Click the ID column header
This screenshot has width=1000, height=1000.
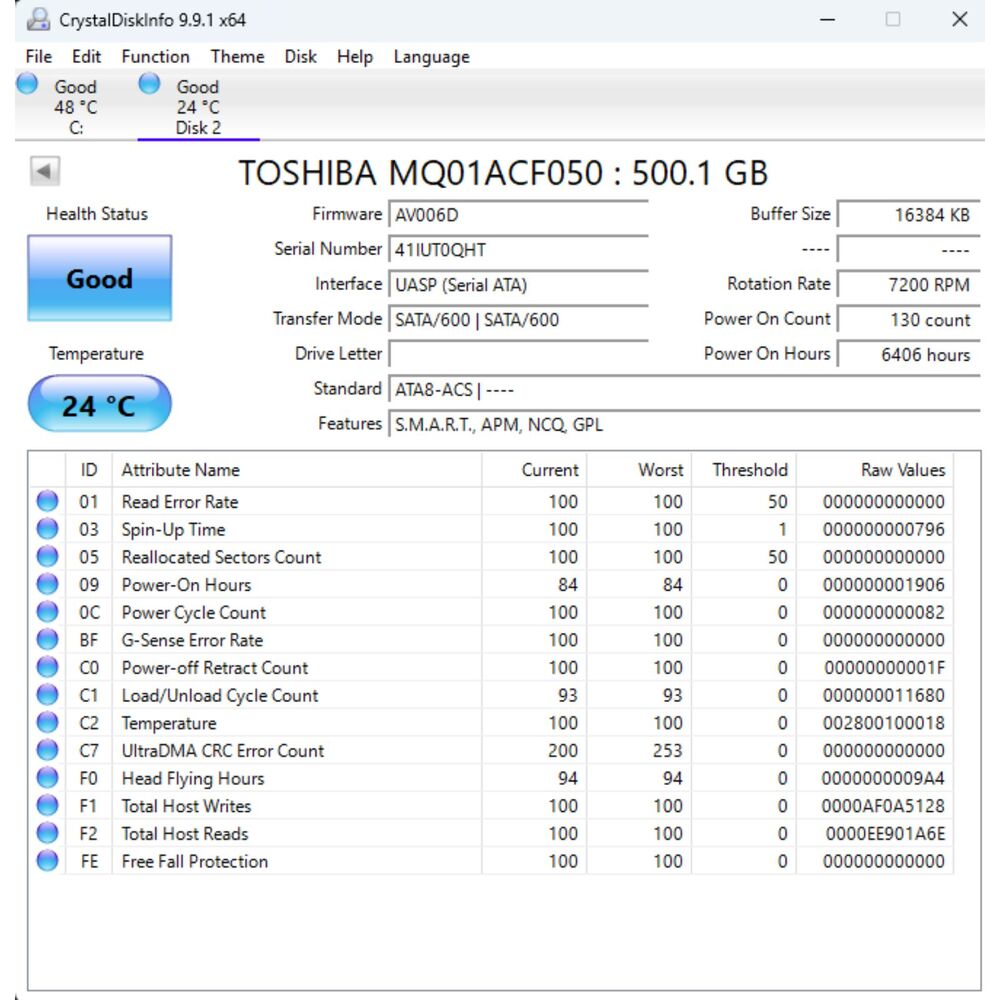tap(89, 470)
